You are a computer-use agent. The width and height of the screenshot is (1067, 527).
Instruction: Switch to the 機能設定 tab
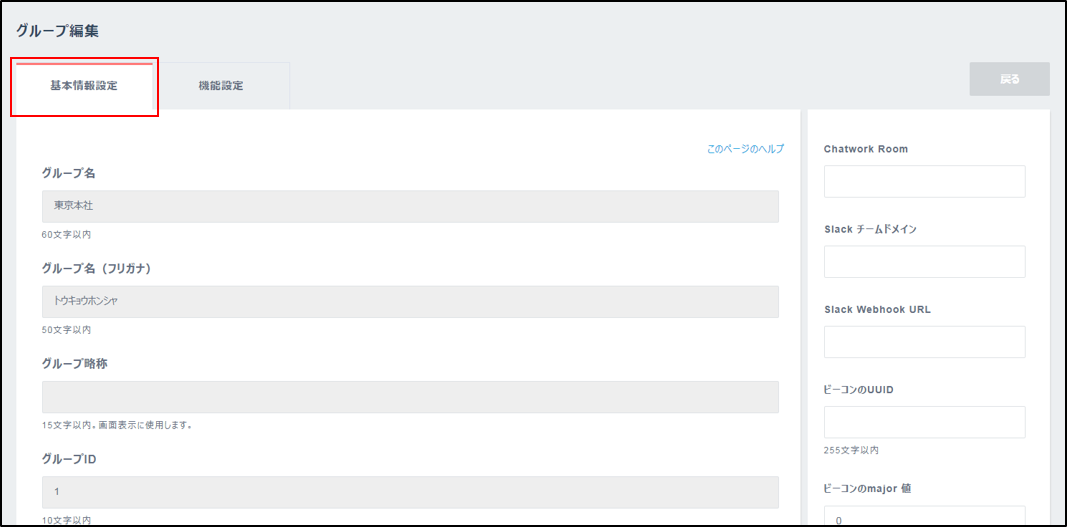click(221, 86)
